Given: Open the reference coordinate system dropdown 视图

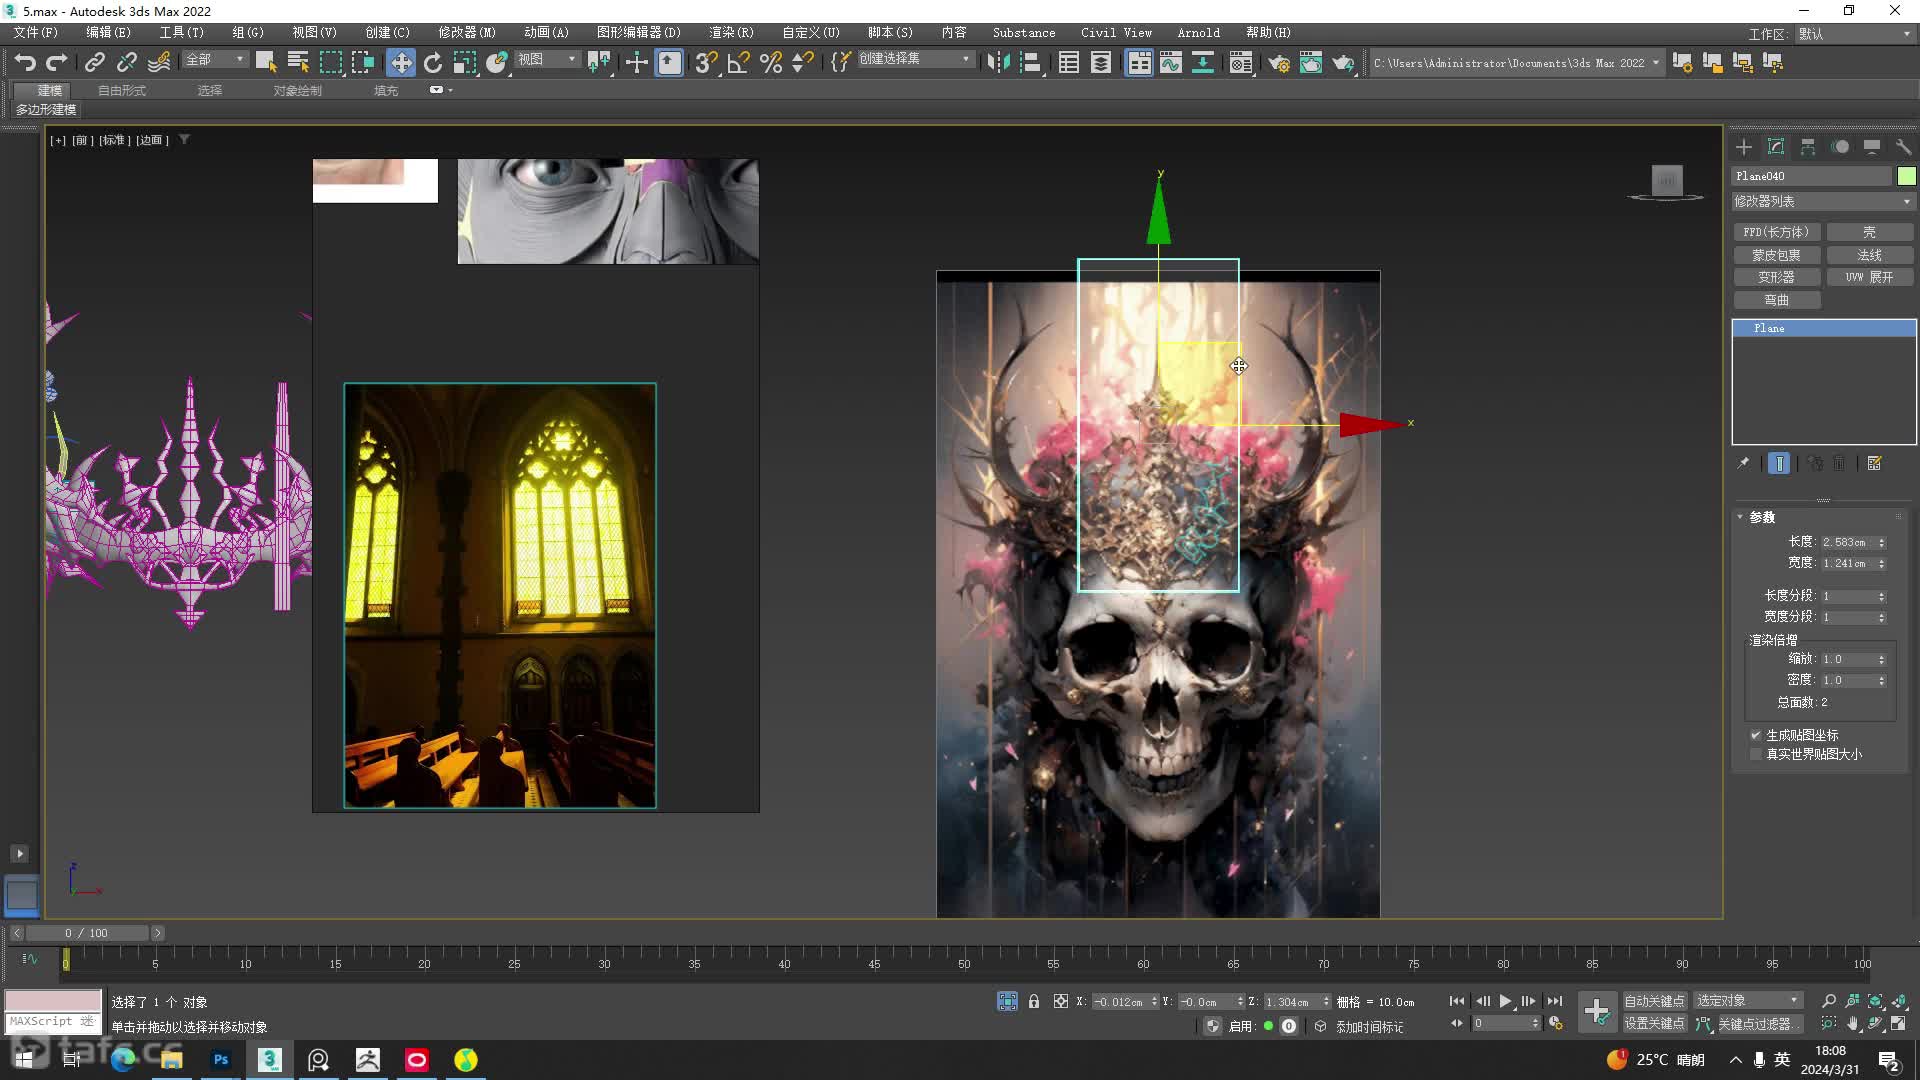Looking at the screenshot, I should coord(547,60).
